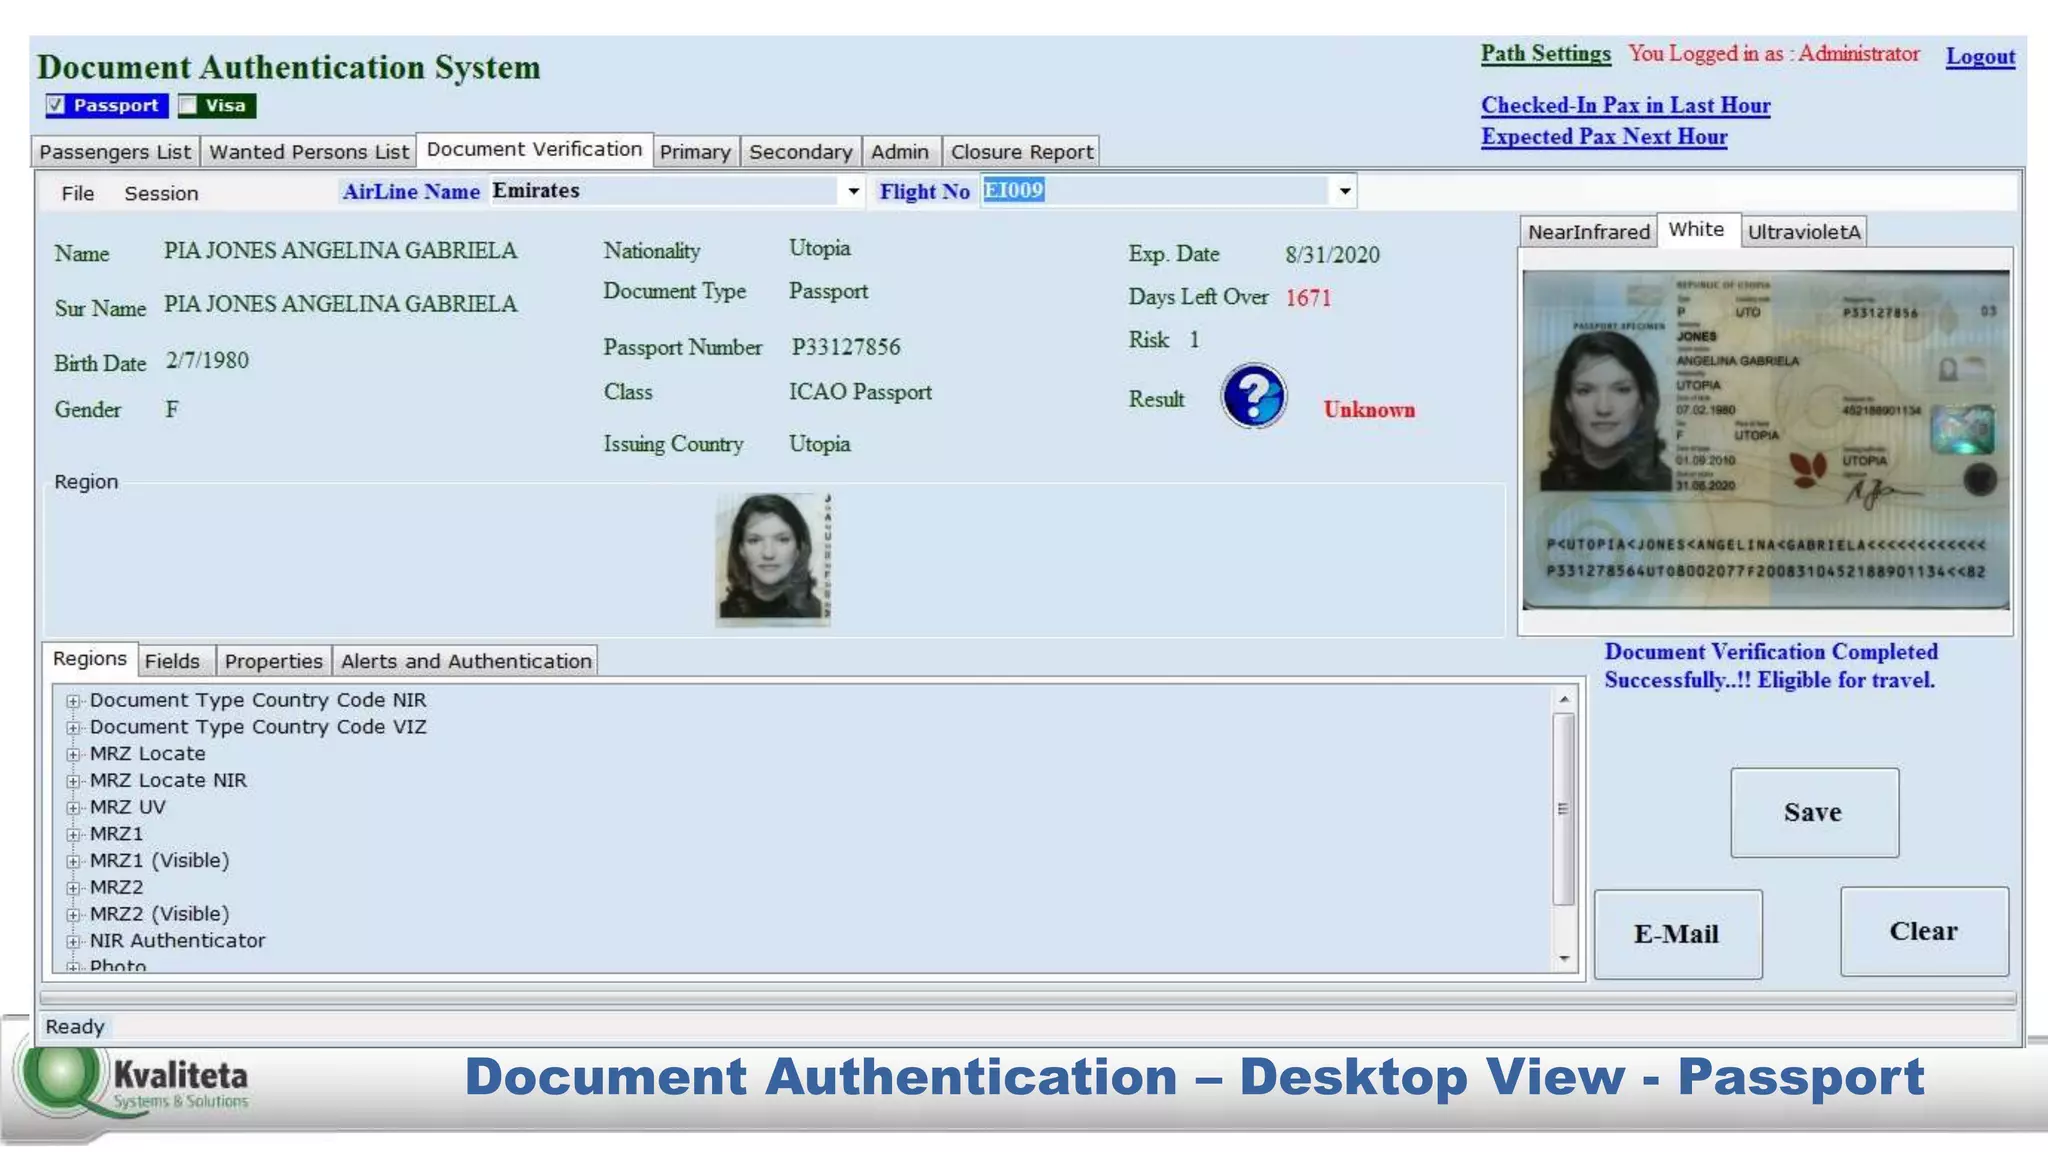Select the Regions tab
The height and width of the screenshot is (1152, 2048).
90,658
